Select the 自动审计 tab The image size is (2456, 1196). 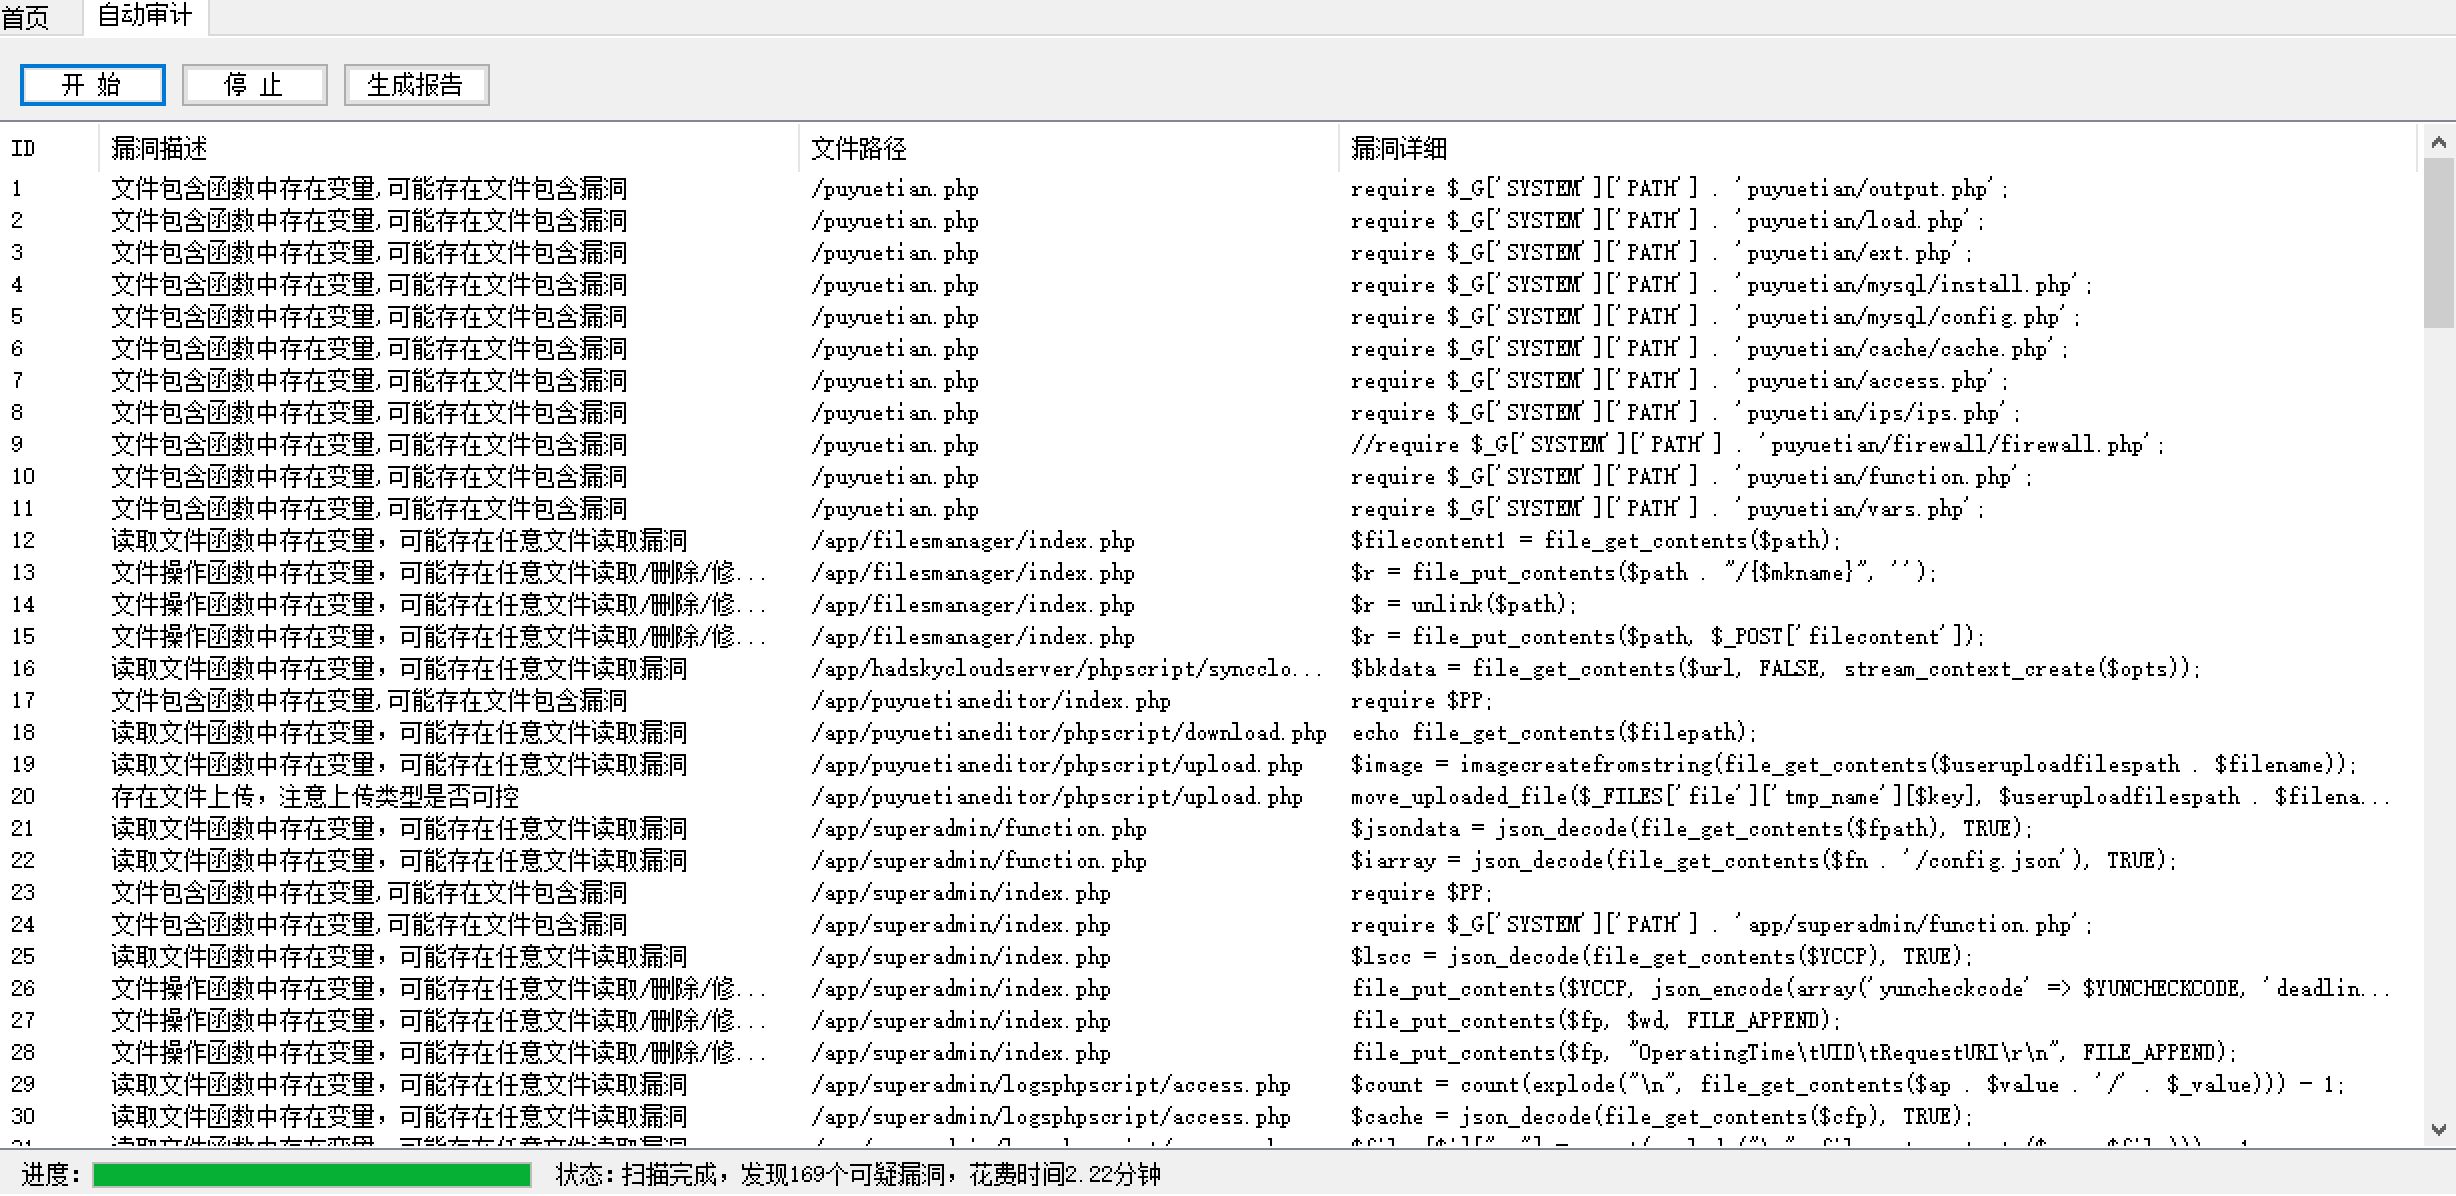click(144, 16)
